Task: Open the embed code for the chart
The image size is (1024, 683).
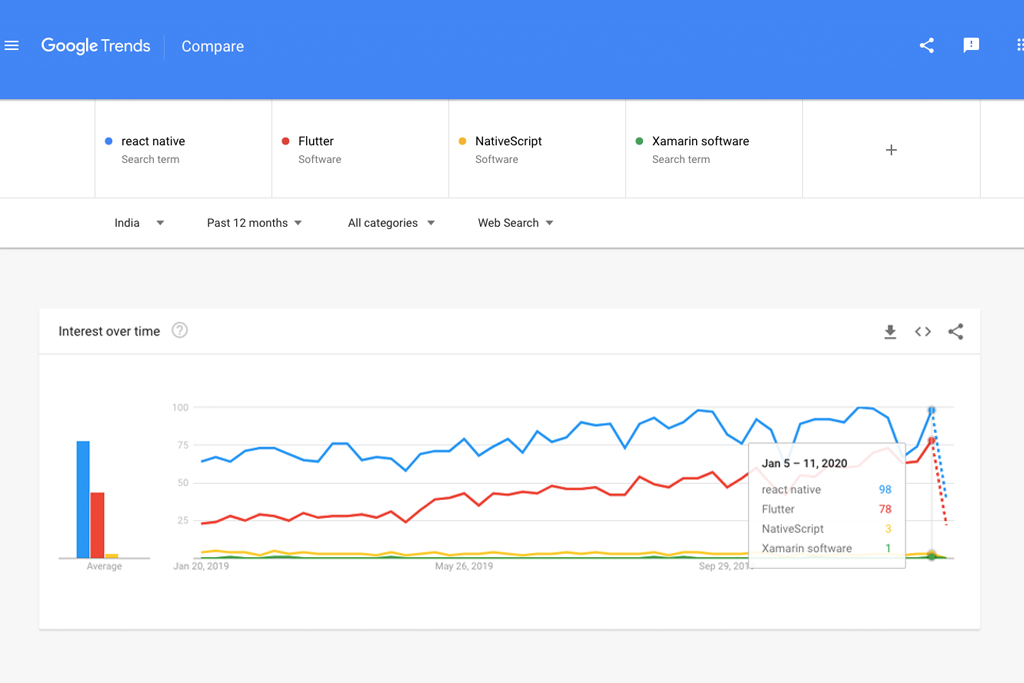Action: point(922,331)
